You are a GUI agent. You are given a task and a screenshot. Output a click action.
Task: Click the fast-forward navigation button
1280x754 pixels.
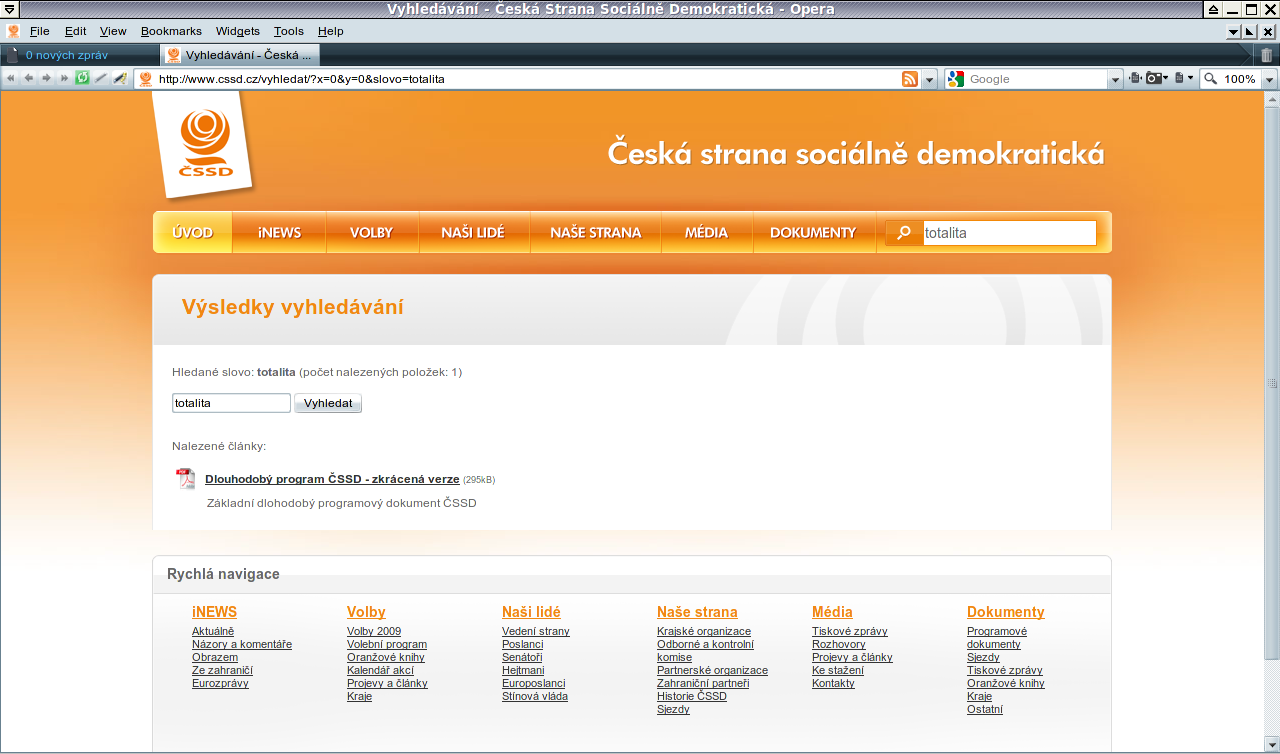click(64, 78)
